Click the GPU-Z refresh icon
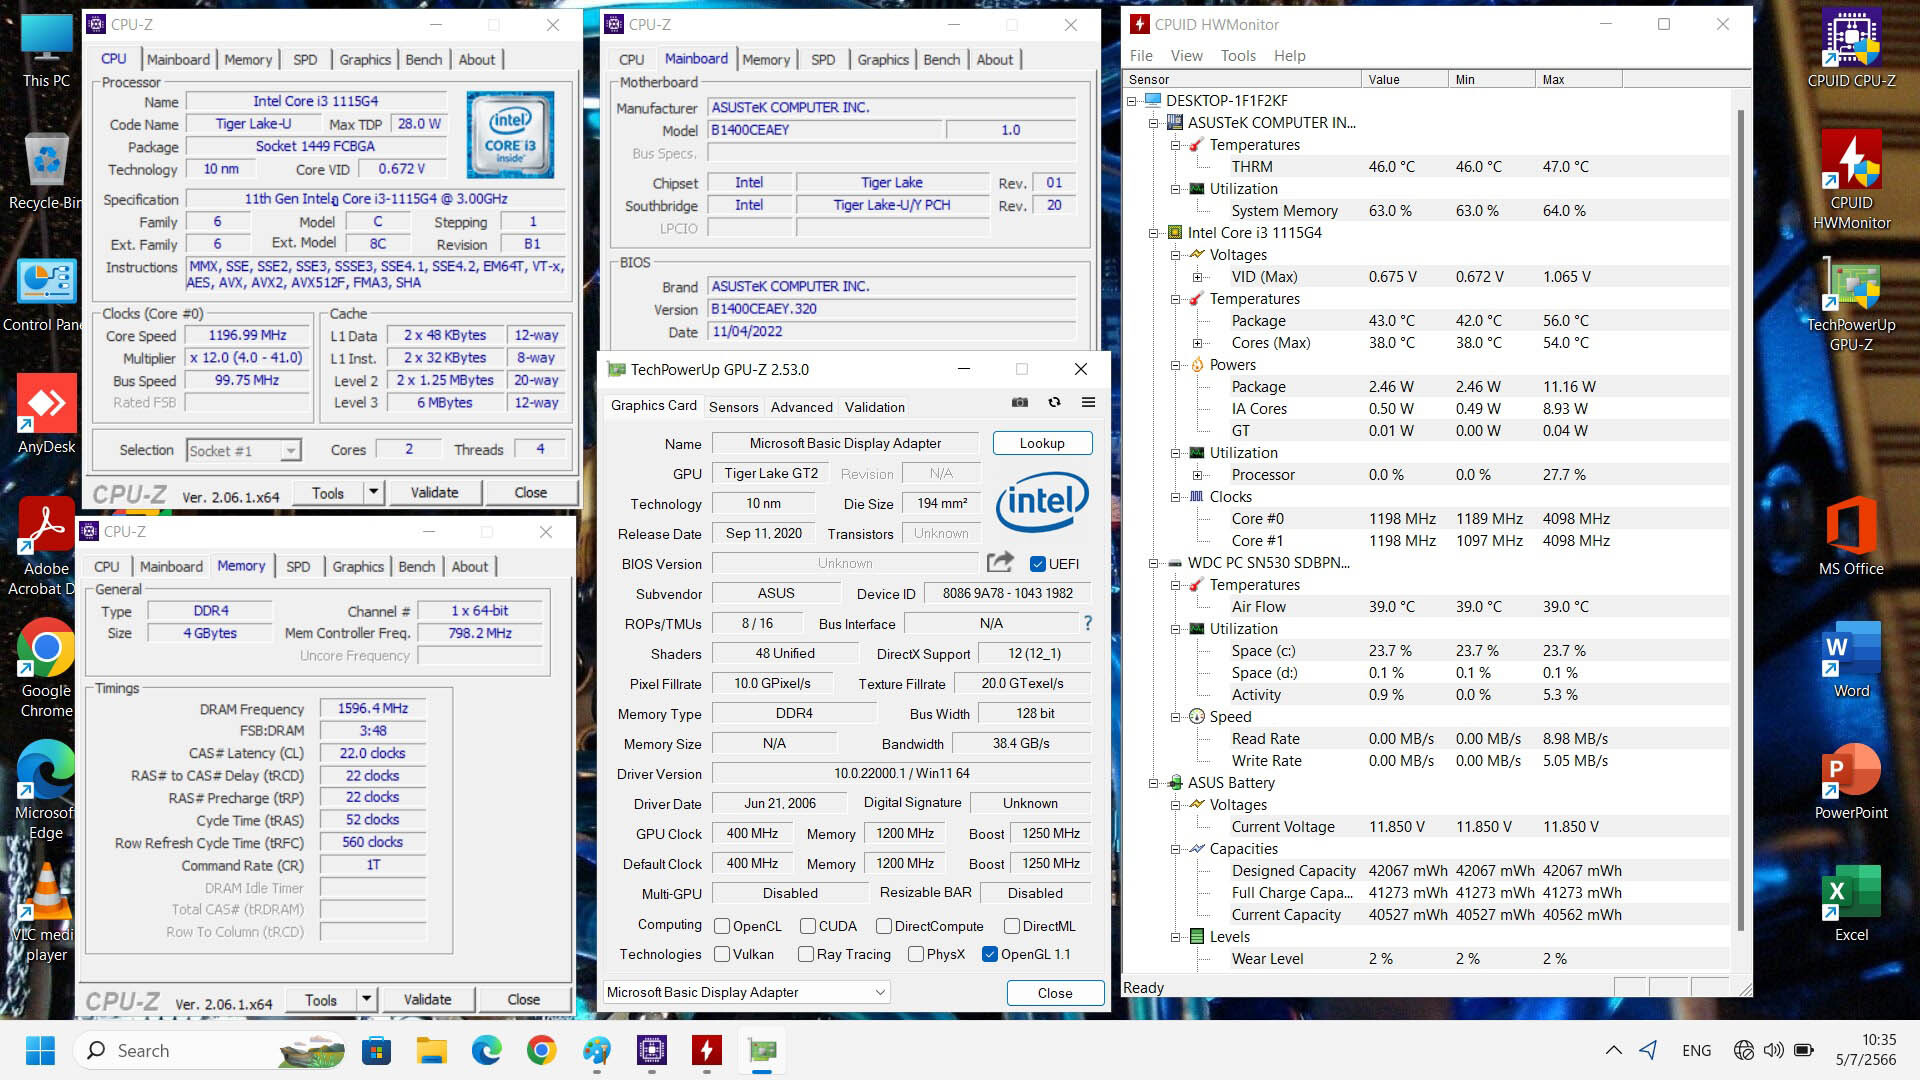This screenshot has height=1080, width=1920. click(x=1054, y=402)
